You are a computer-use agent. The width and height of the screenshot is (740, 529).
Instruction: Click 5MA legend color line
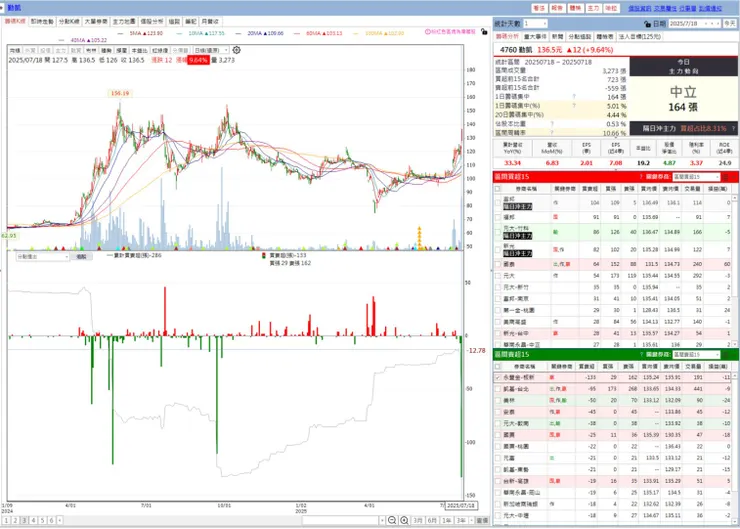pyautogui.click(x=121, y=34)
